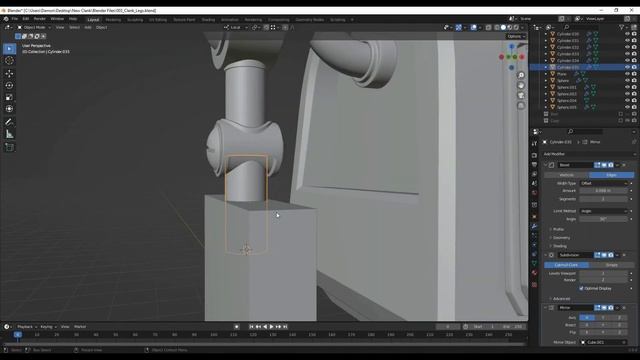The image size is (640, 360).
Task: Open the Object Data properties tab
Action: tap(534, 264)
